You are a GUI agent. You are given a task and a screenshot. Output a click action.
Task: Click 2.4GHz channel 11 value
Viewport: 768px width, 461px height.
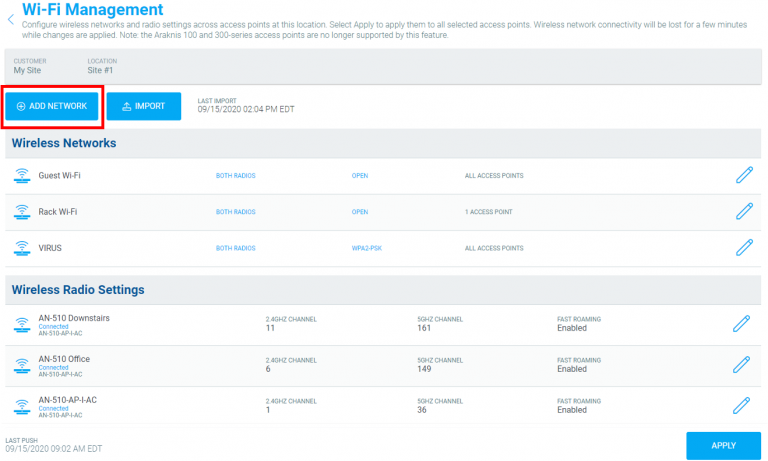(270, 328)
